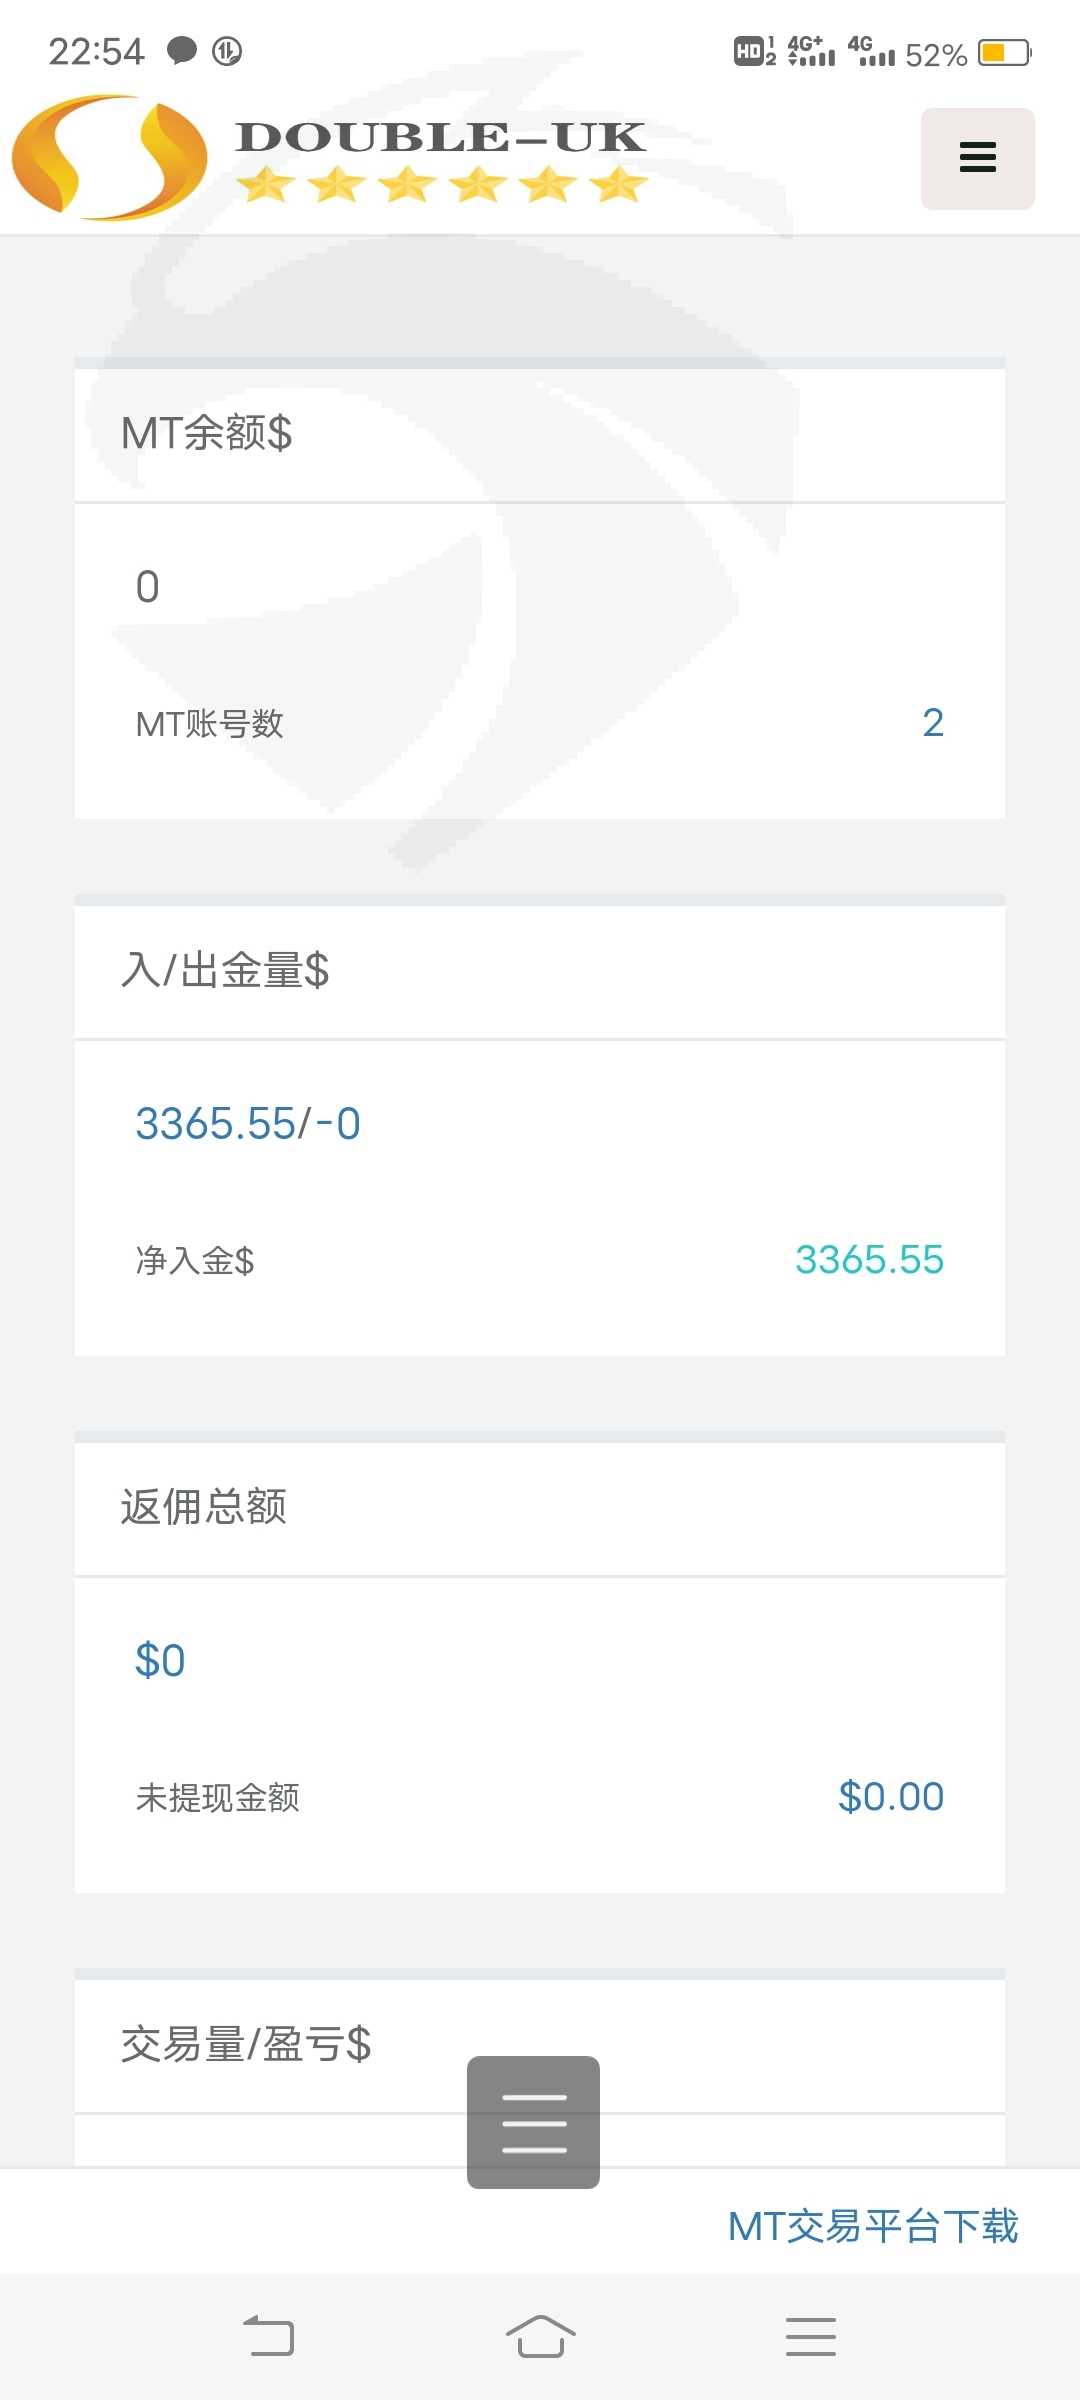Open the hamburger menu at top right

tap(977, 158)
